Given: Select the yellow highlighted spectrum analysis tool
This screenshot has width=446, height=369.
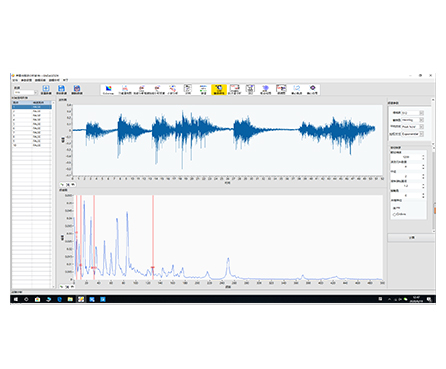Looking at the screenshot, I should 219,89.
